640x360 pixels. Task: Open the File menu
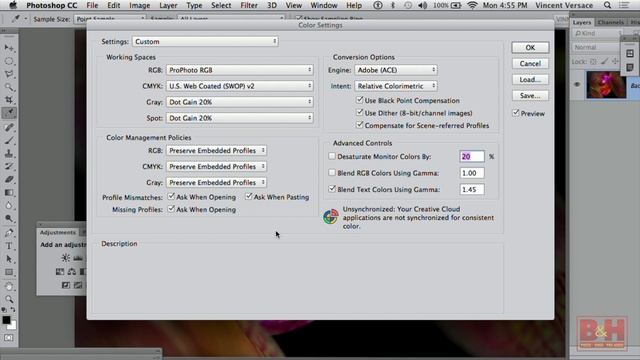(92, 5)
